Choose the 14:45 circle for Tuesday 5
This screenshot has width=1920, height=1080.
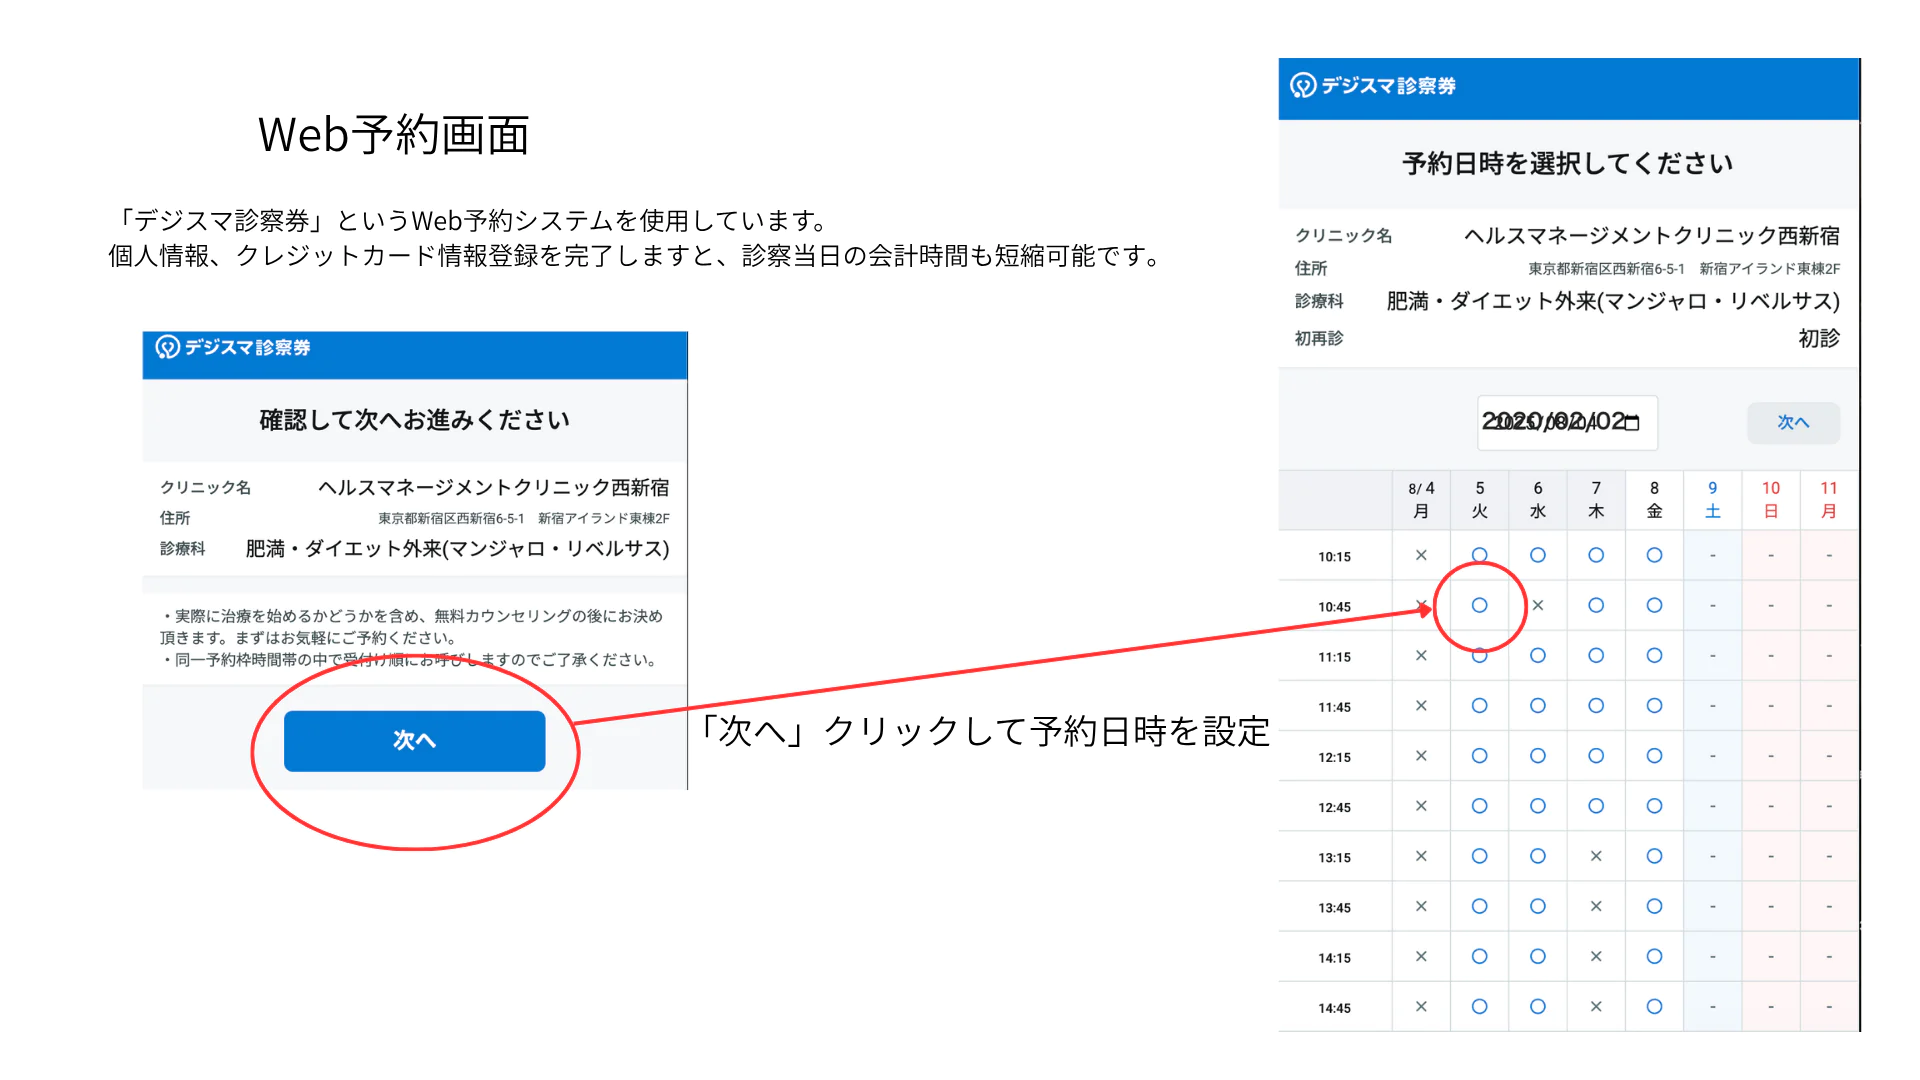point(1479,1007)
